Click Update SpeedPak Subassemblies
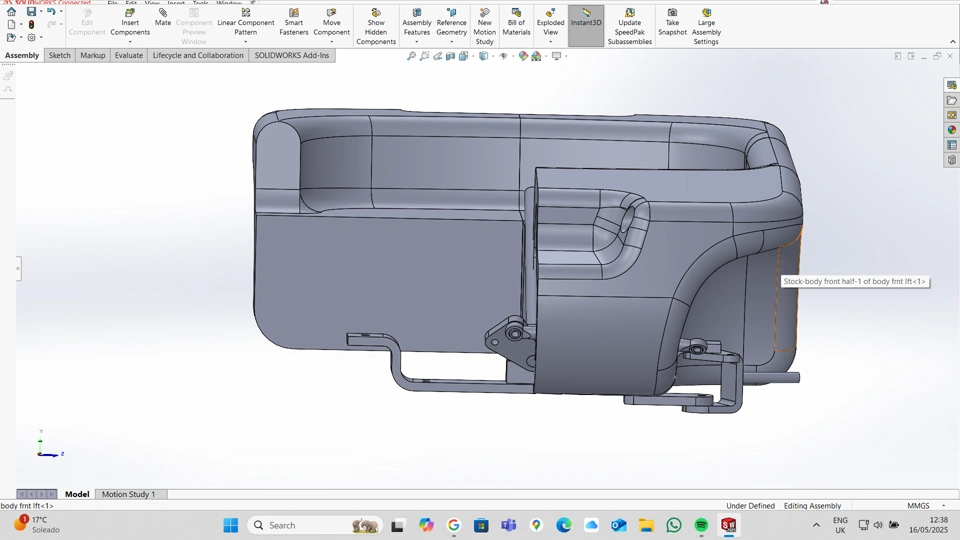 [630, 14]
